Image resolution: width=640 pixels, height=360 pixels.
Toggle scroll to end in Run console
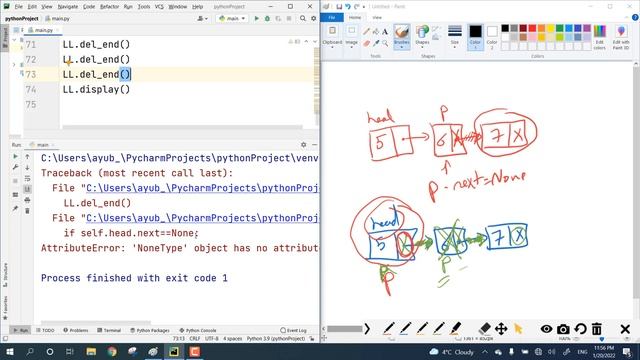pyautogui.click(x=27, y=189)
